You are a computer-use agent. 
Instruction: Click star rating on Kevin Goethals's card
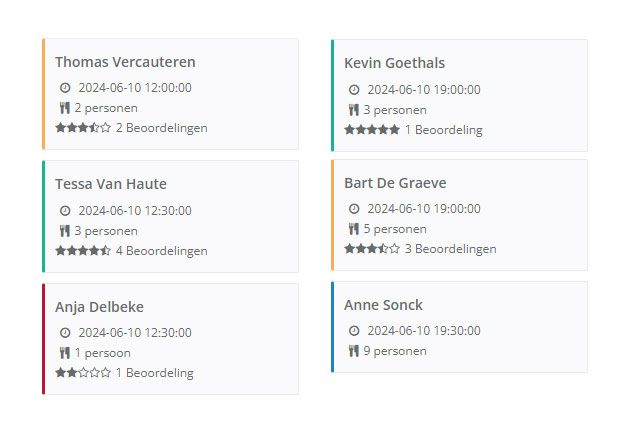click(372, 130)
